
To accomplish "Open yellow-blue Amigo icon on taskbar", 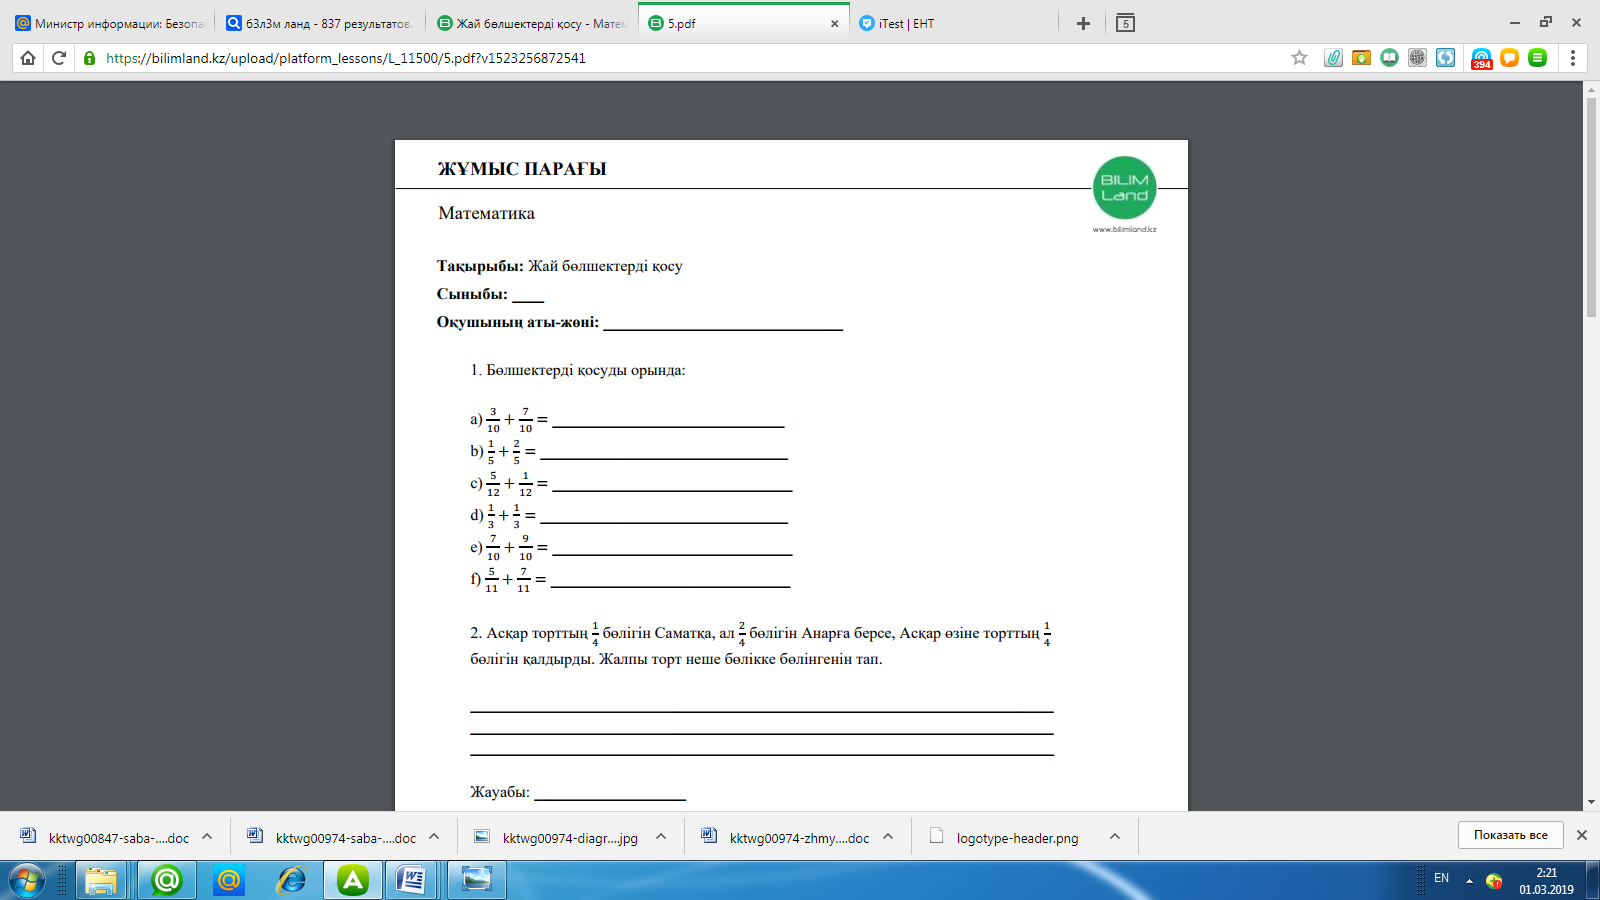I will (x=229, y=881).
